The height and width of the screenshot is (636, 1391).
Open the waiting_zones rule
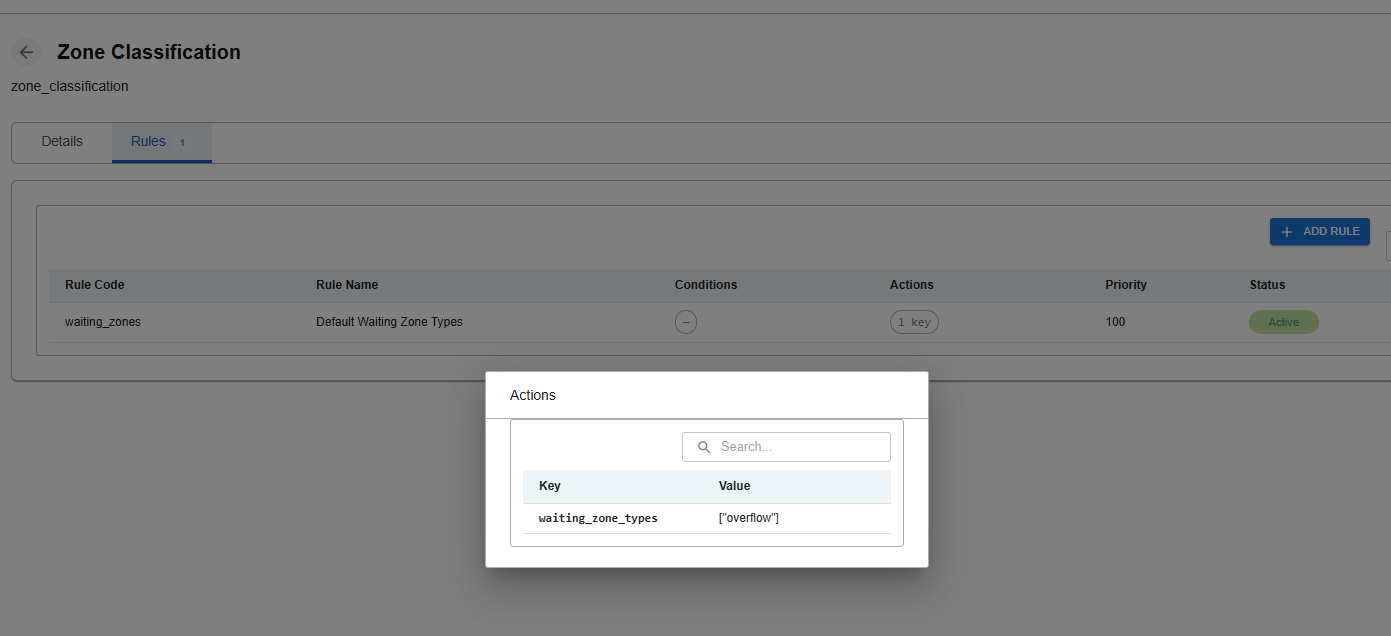point(101,321)
